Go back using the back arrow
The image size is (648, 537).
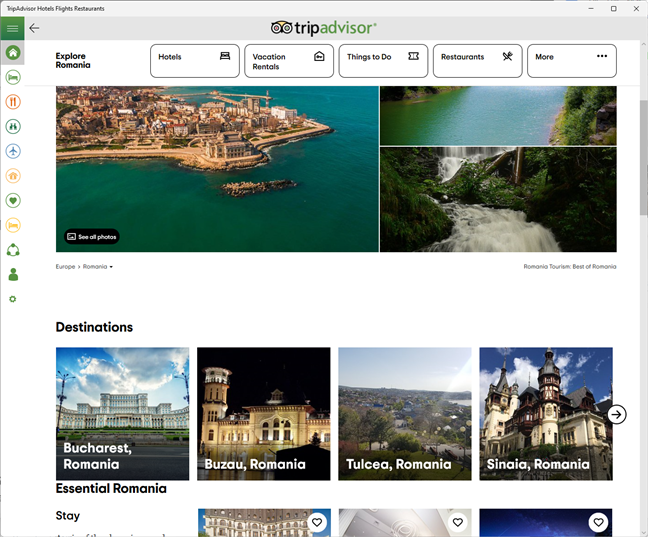click(x=34, y=28)
